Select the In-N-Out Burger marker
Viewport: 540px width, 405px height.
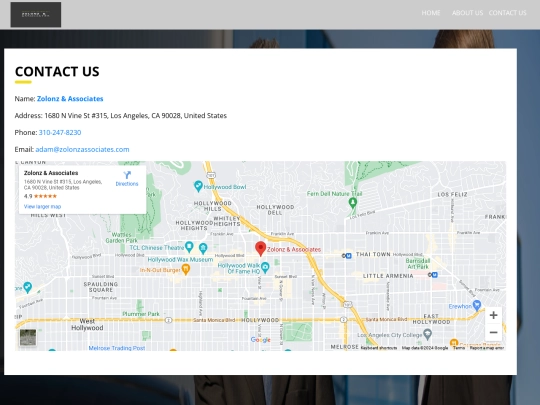(x=186, y=269)
